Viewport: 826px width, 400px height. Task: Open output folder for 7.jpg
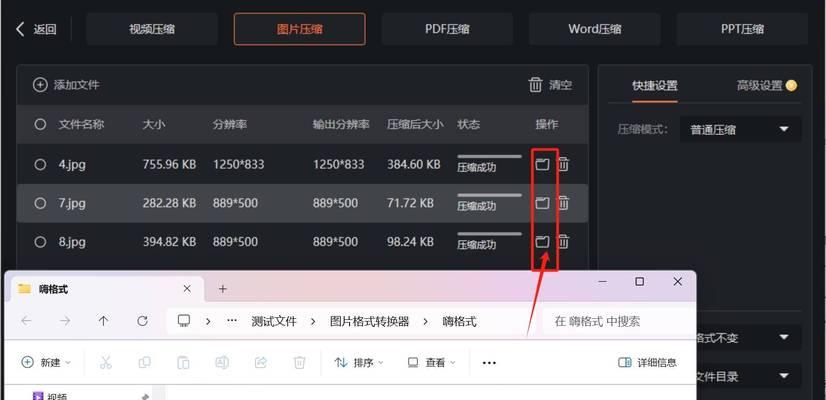[542, 203]
